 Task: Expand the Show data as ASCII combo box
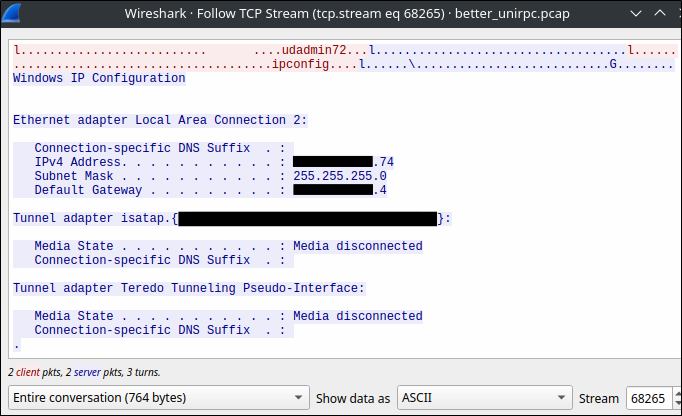click(x=484, y=398)
